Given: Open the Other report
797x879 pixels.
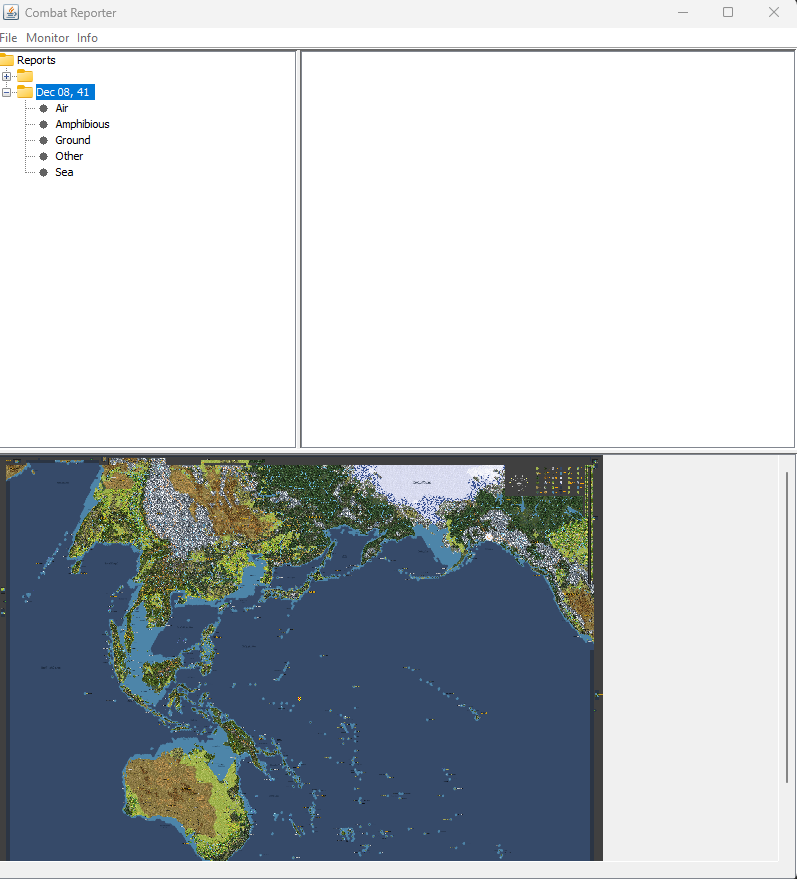Looking at the screenshot, I should [69, 156].
